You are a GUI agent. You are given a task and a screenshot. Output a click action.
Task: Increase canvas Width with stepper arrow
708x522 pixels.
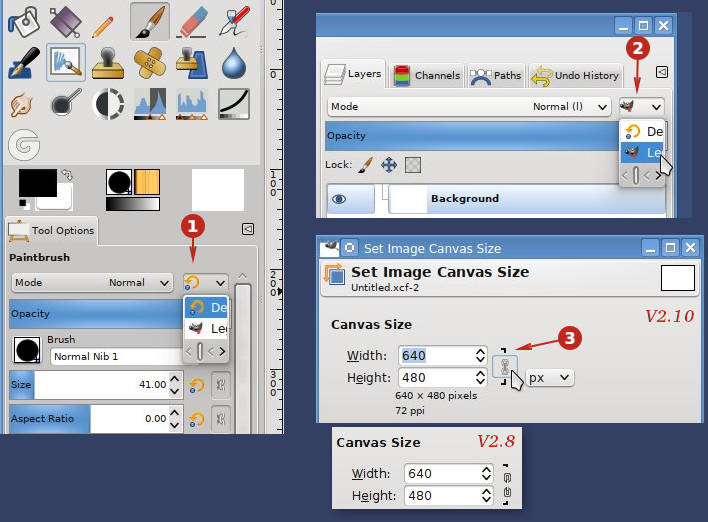[x=480, y=351]
